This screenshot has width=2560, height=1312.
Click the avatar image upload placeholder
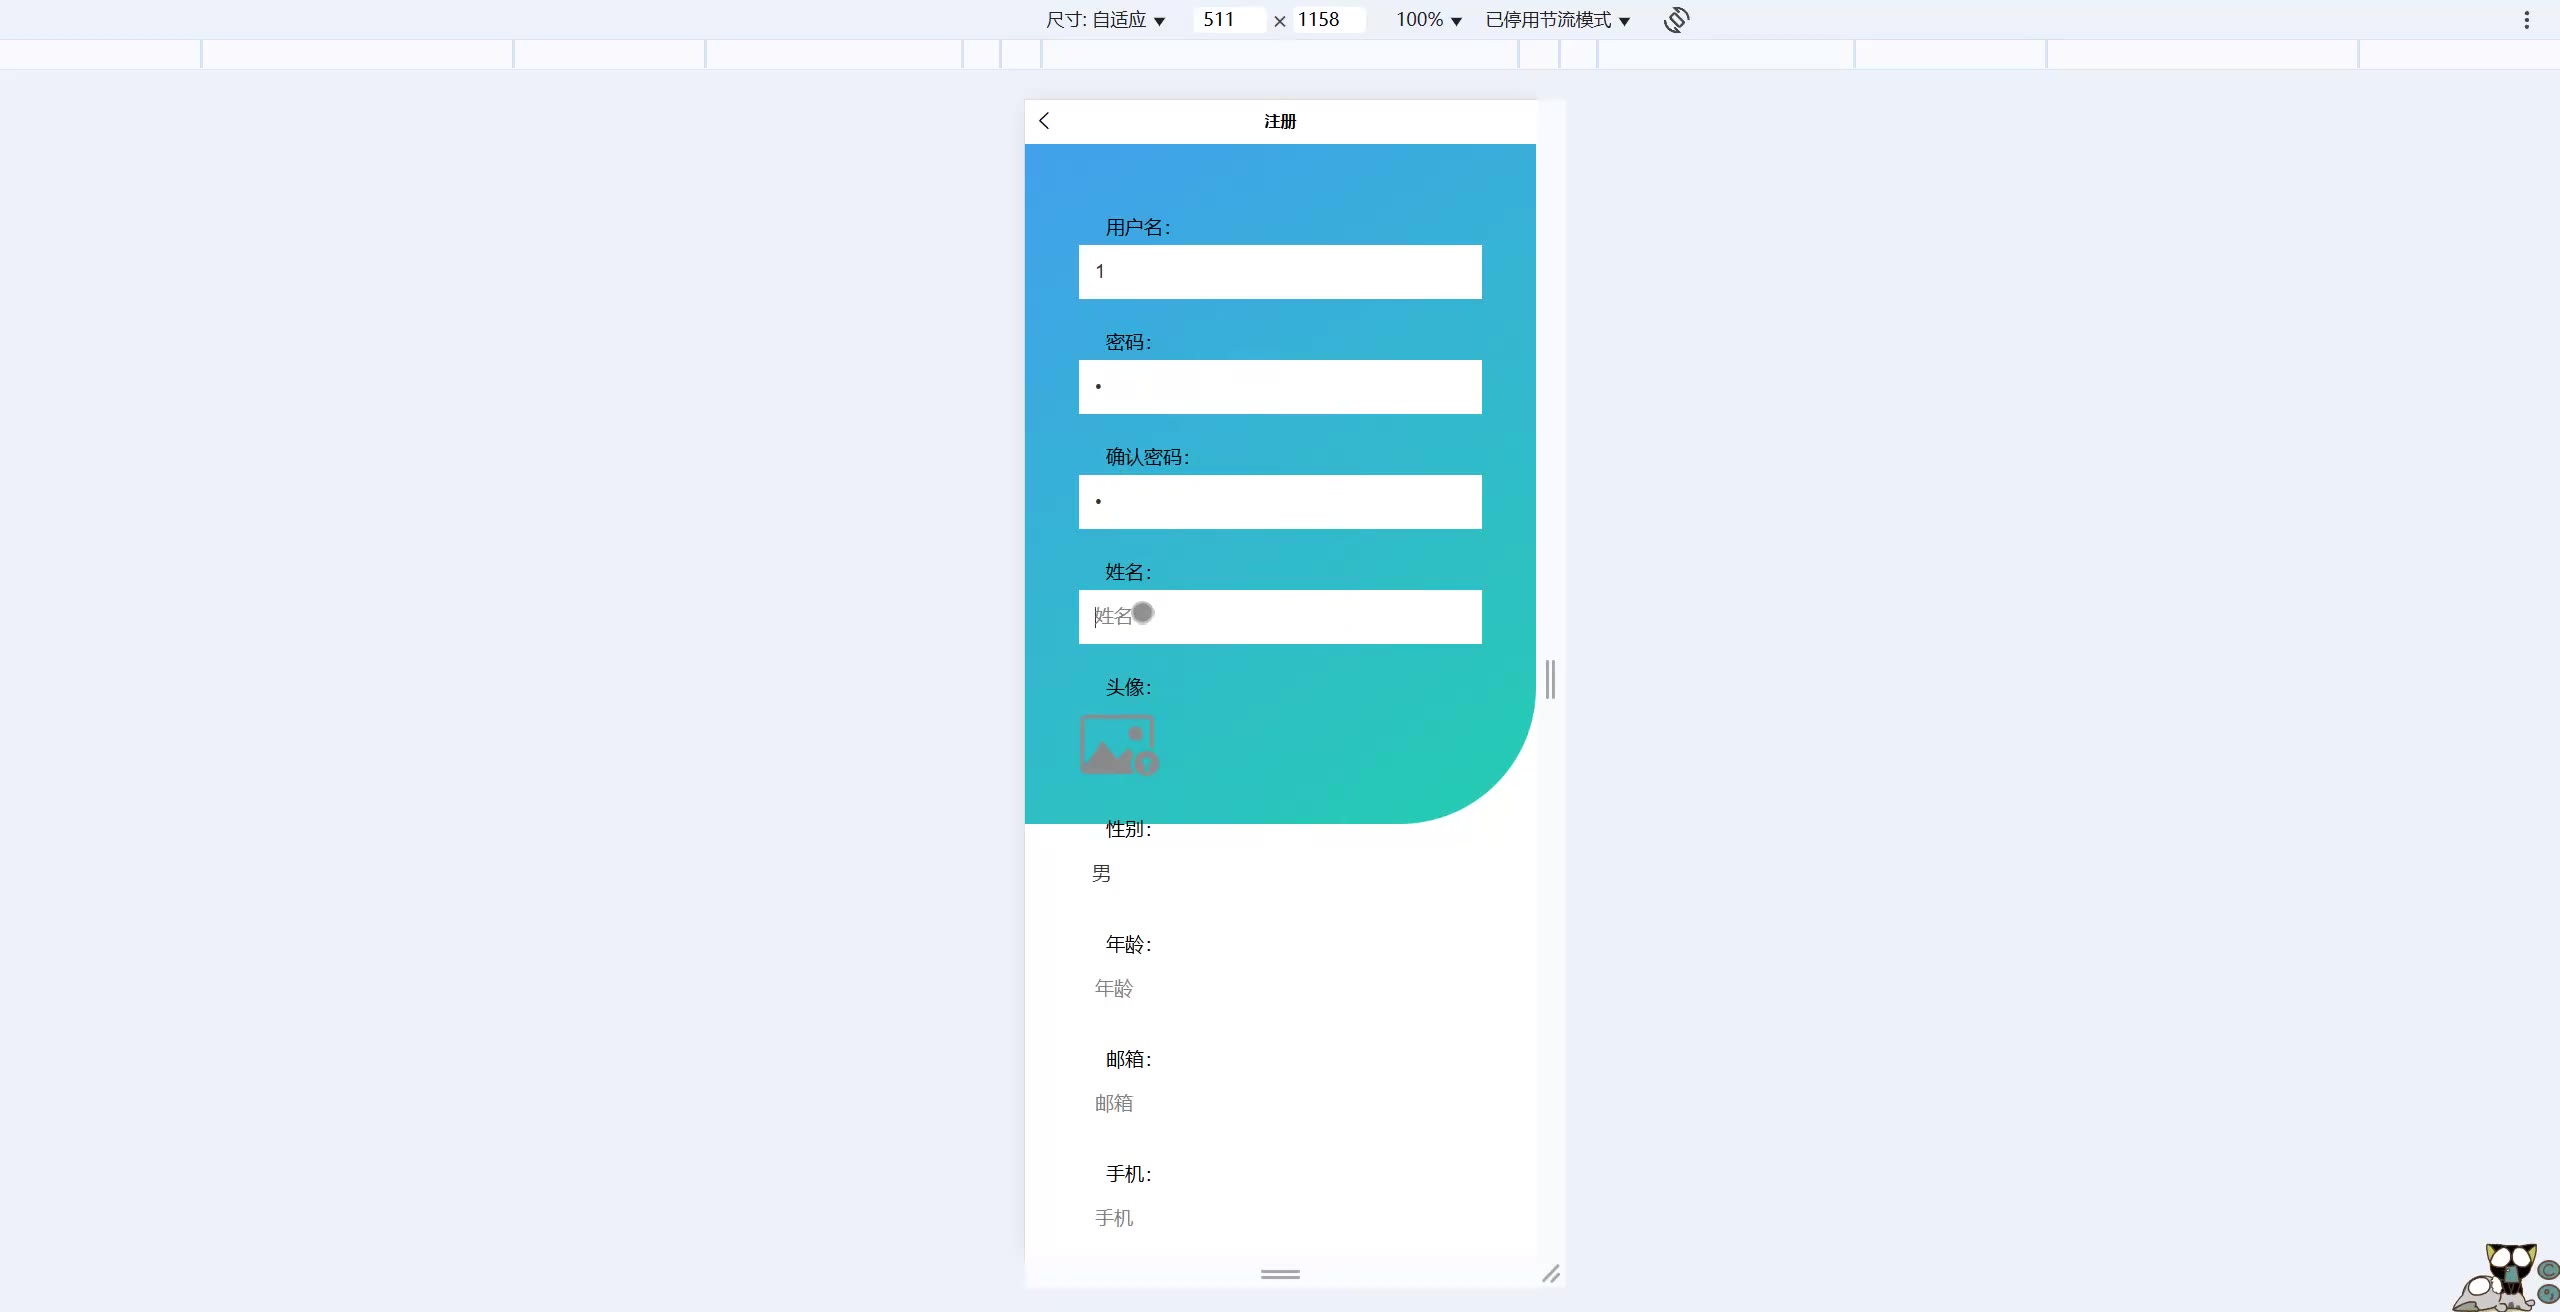click(x=1118, y=745)
